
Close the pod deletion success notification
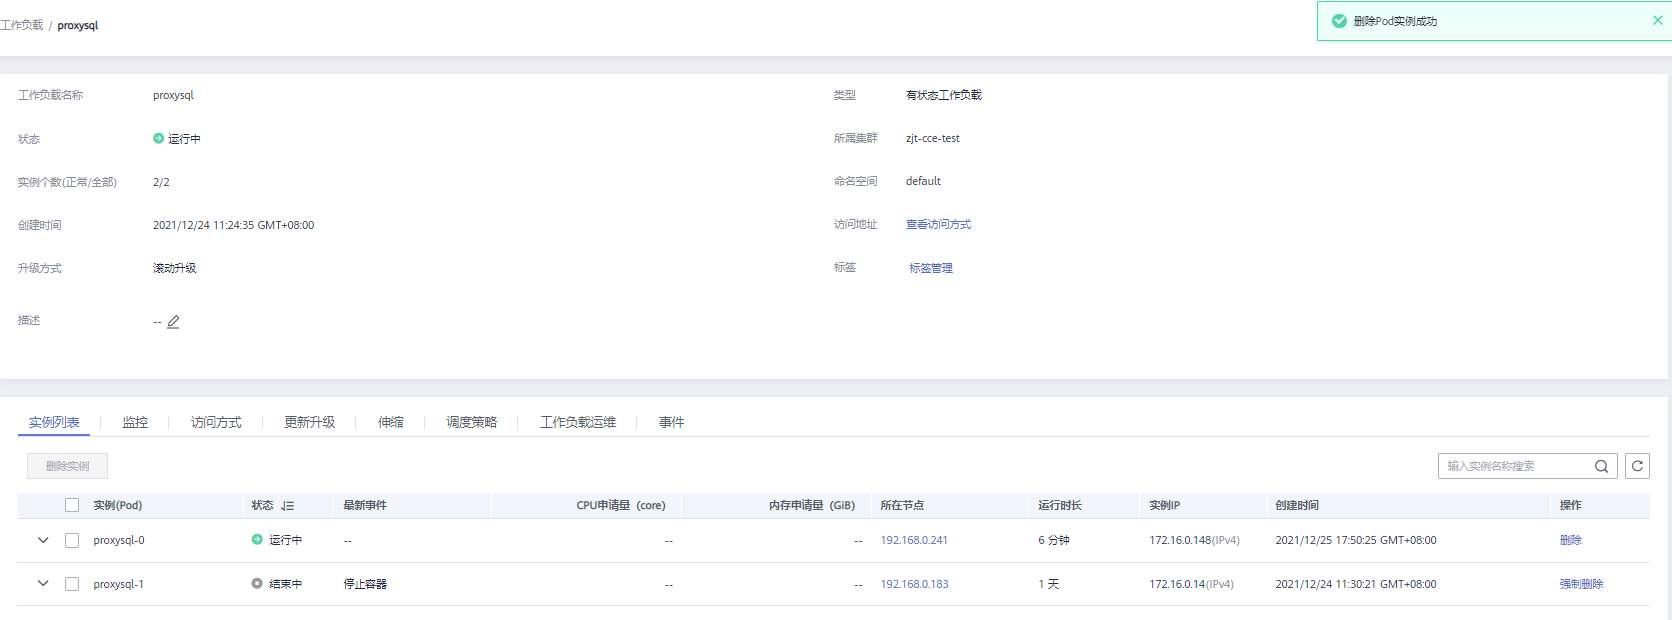tap(1657, 20)
